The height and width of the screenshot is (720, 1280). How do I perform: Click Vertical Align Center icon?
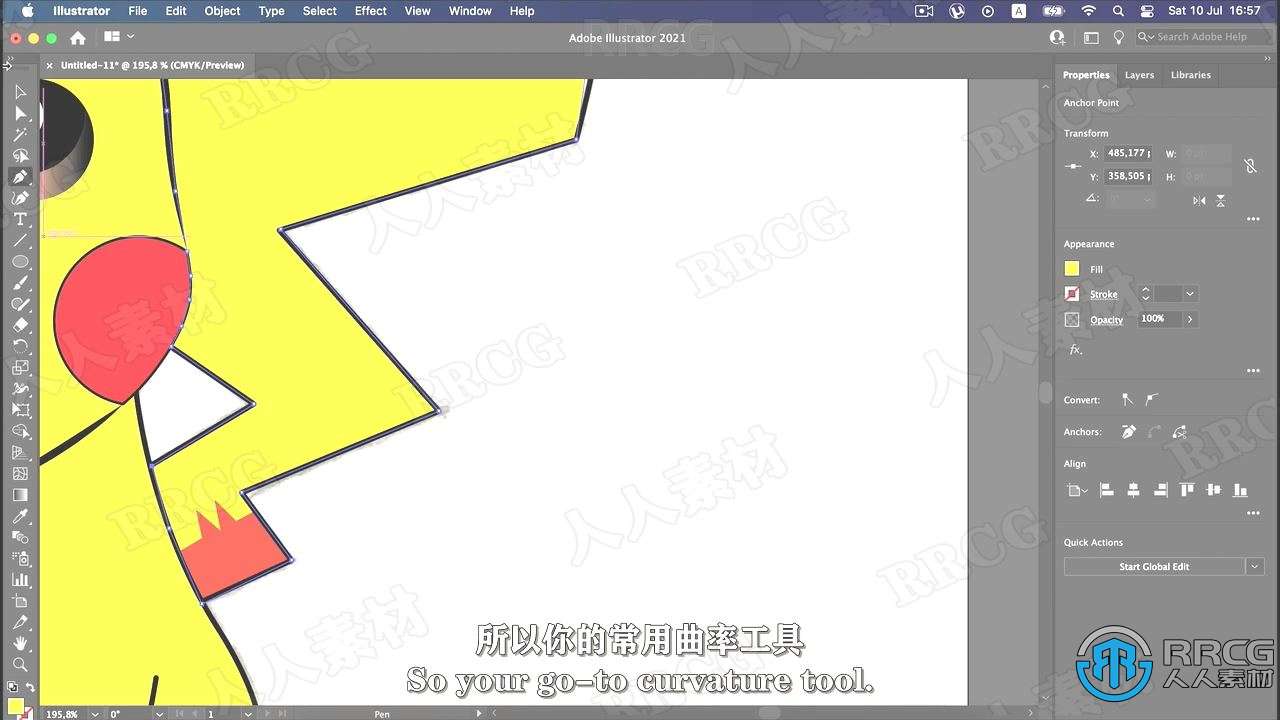coord(1214,490)
